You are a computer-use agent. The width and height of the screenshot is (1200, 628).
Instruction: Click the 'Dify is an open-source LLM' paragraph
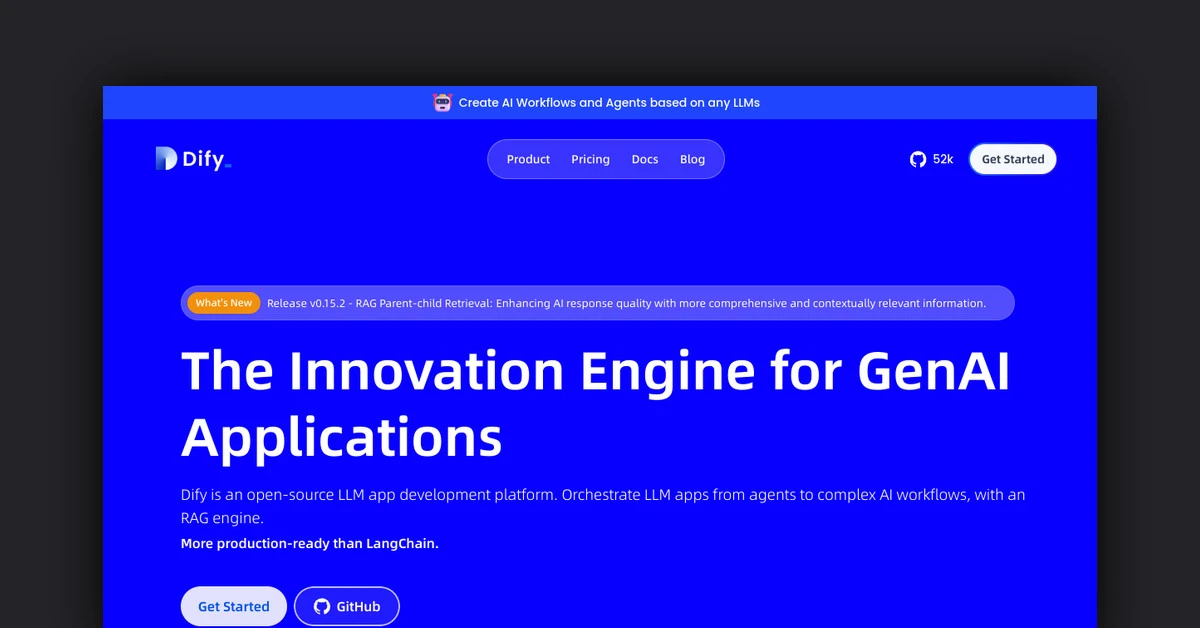[602, 495]
